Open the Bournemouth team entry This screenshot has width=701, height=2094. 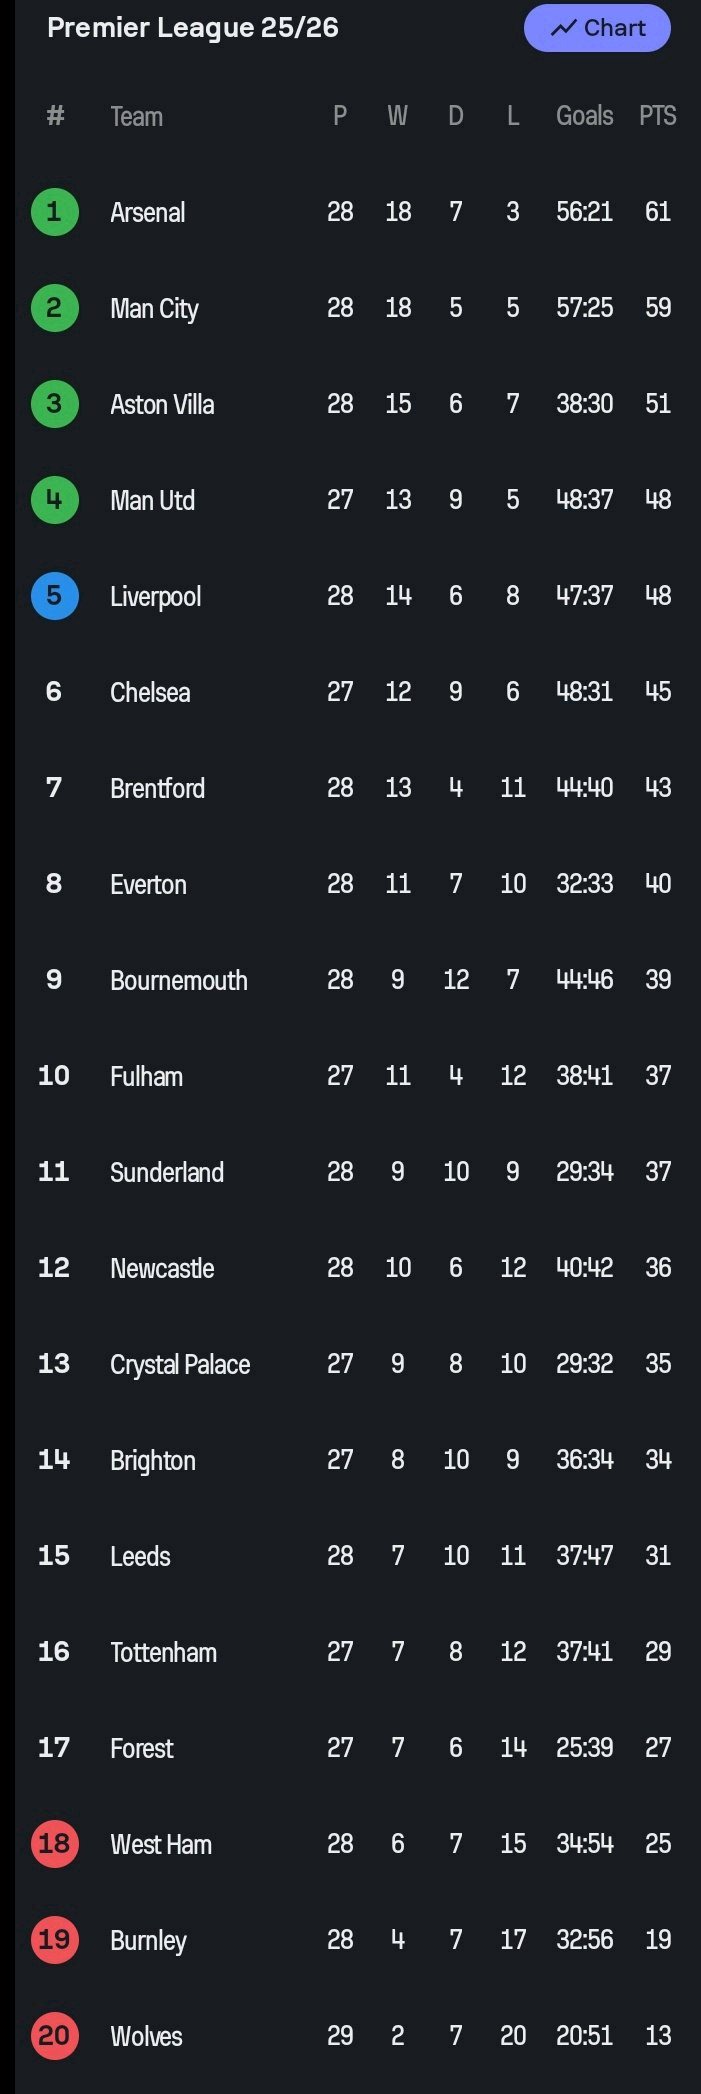[178, 980]
